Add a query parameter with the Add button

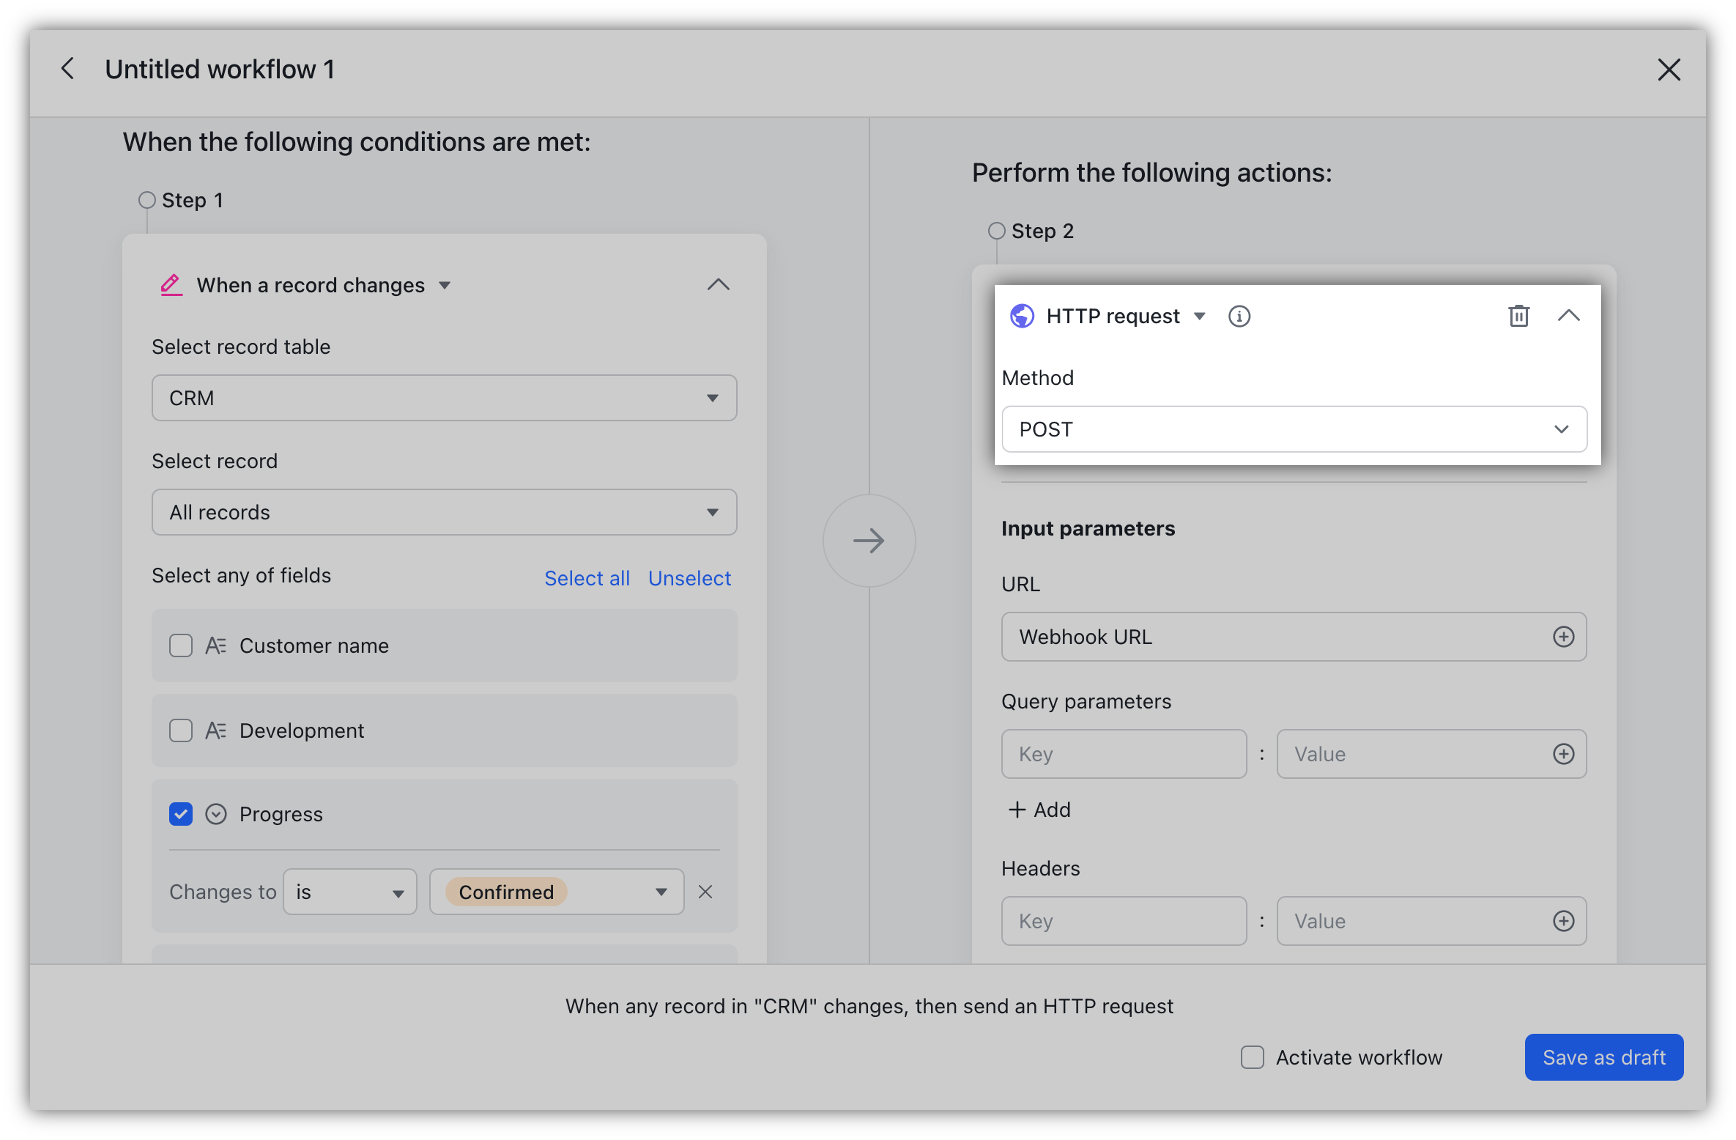coord(1039,810)
